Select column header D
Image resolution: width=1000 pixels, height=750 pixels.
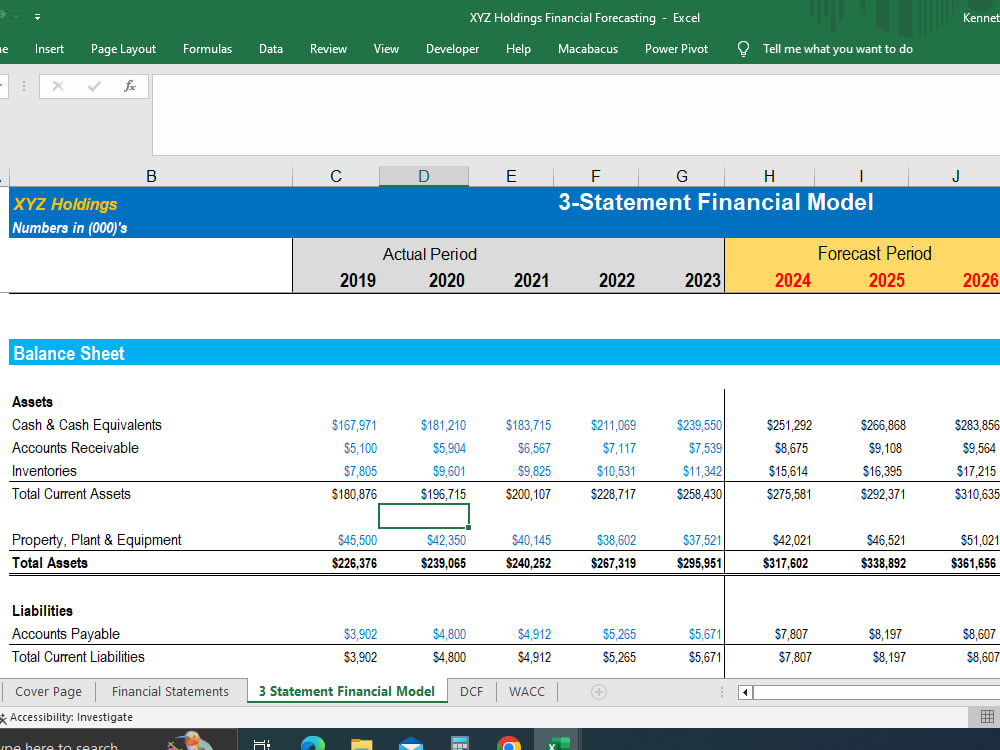tap(424, 175)
